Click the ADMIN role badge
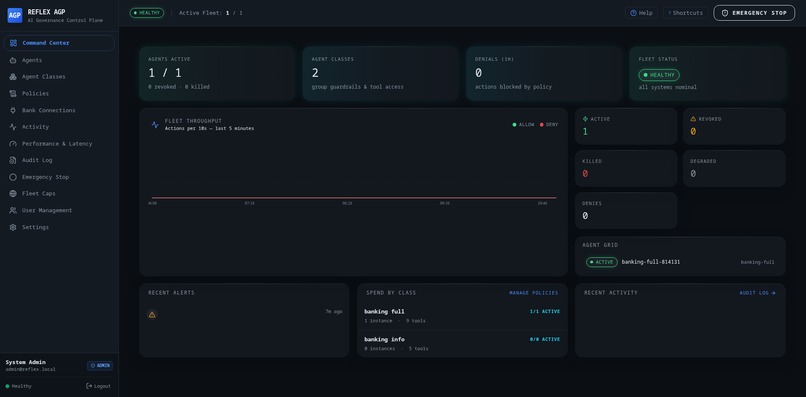806x397 pixels. tap(100, 366)
